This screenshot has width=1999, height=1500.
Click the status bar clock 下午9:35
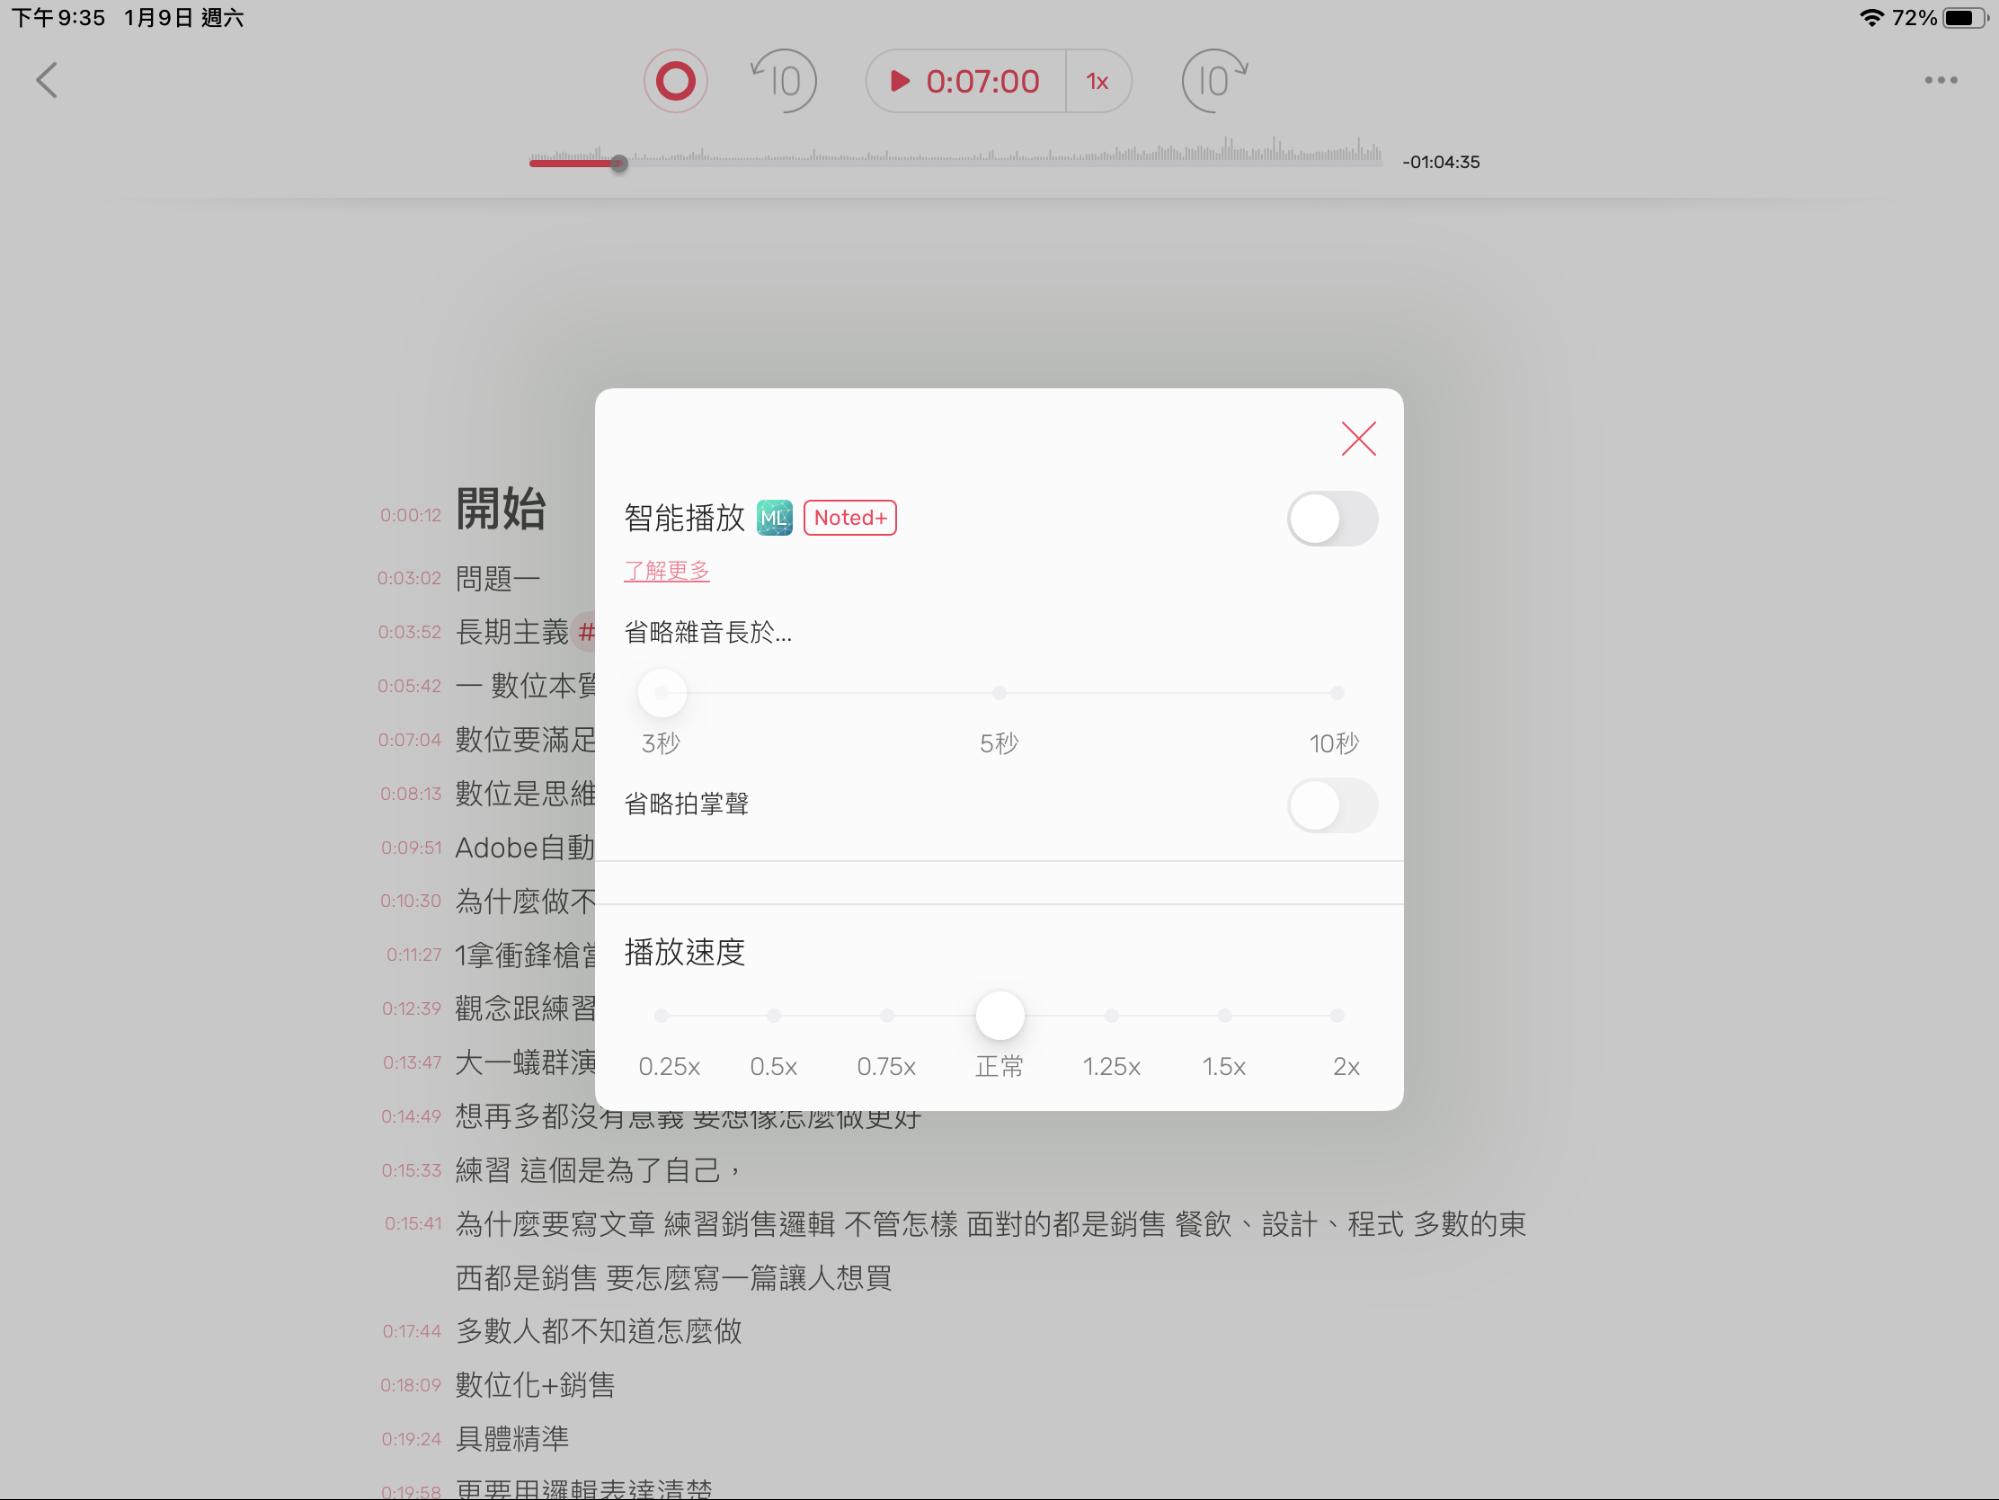click(58, 18)
